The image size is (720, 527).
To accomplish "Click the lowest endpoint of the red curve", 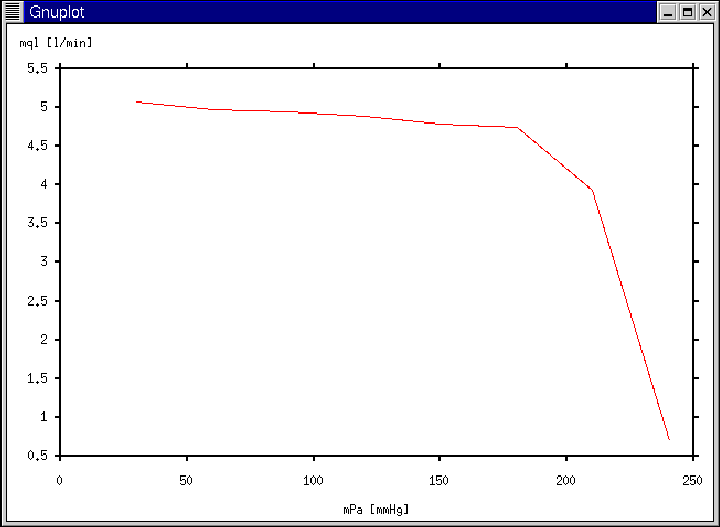I will tap(668, 439).
